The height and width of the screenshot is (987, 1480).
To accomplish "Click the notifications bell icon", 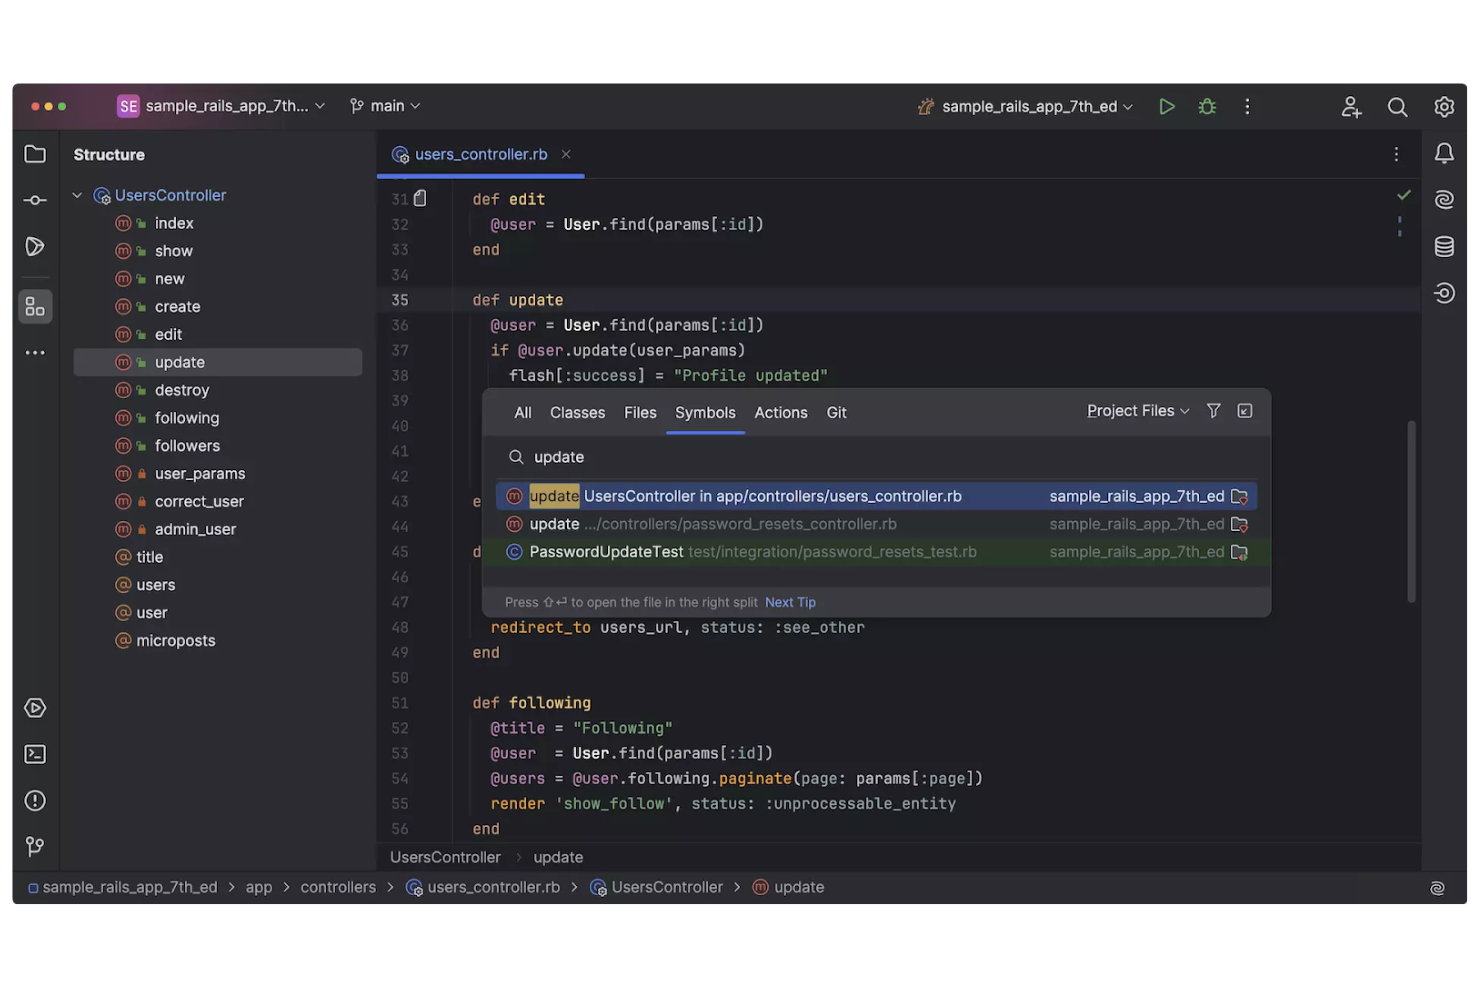I will click(x=1444, y=154).
